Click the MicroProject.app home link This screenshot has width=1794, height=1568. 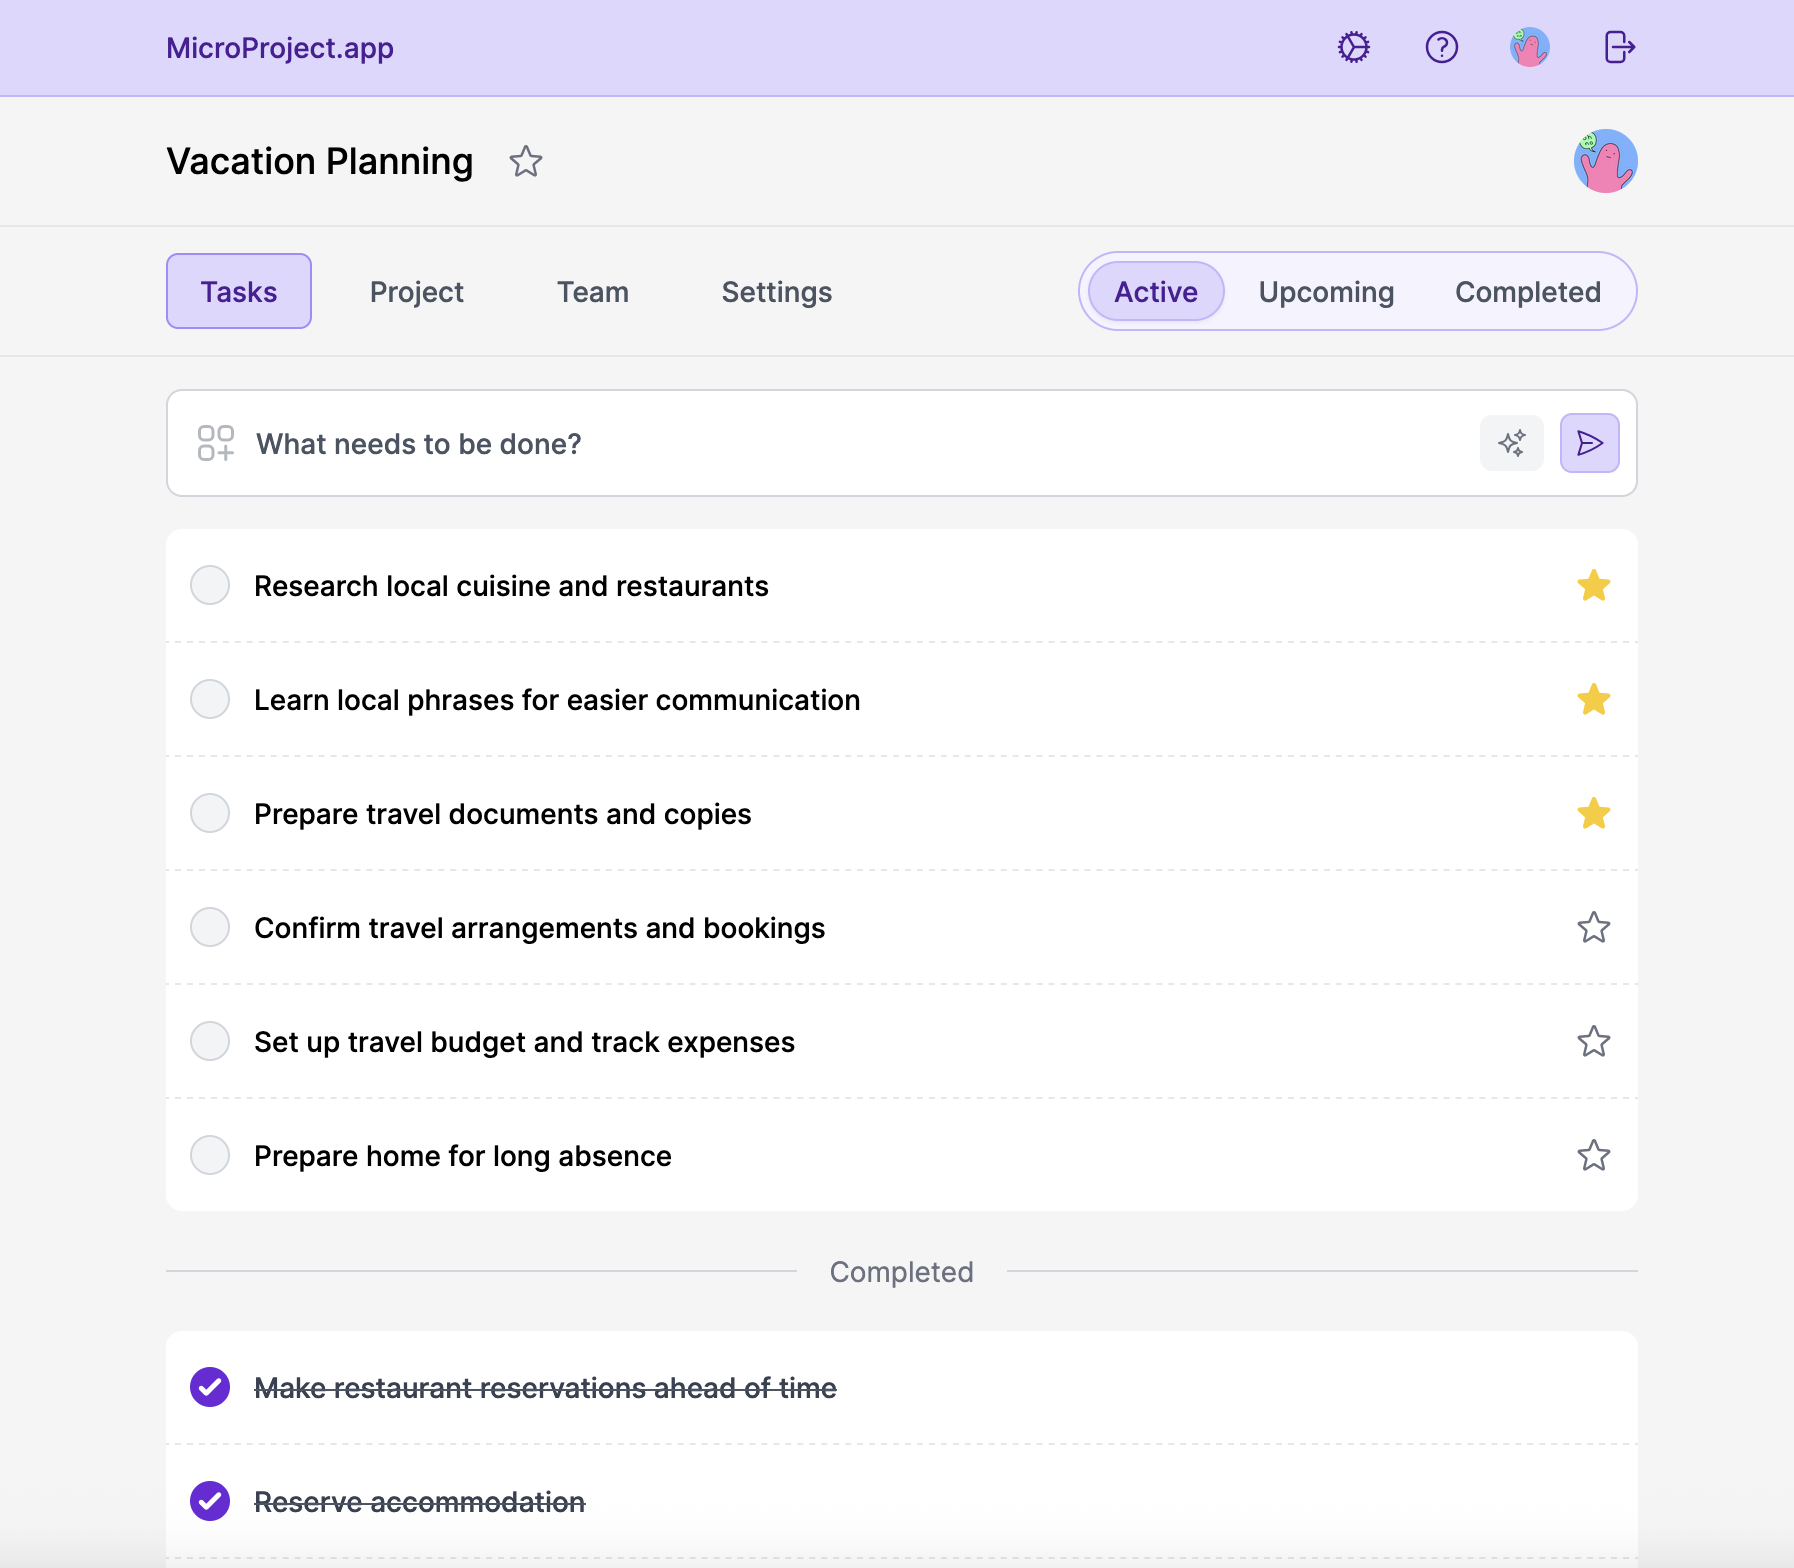280,48
